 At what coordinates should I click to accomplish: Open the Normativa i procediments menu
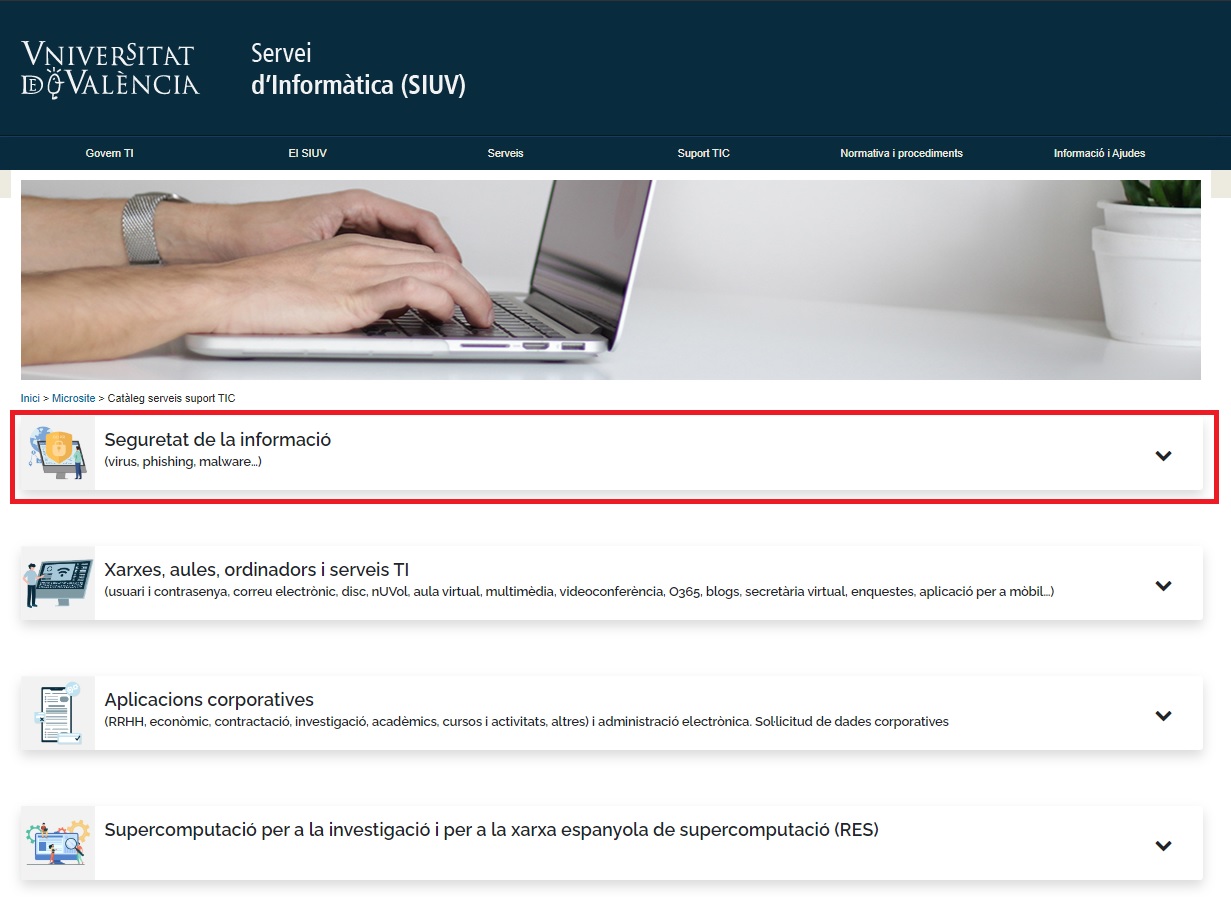[x=901, y=153]
